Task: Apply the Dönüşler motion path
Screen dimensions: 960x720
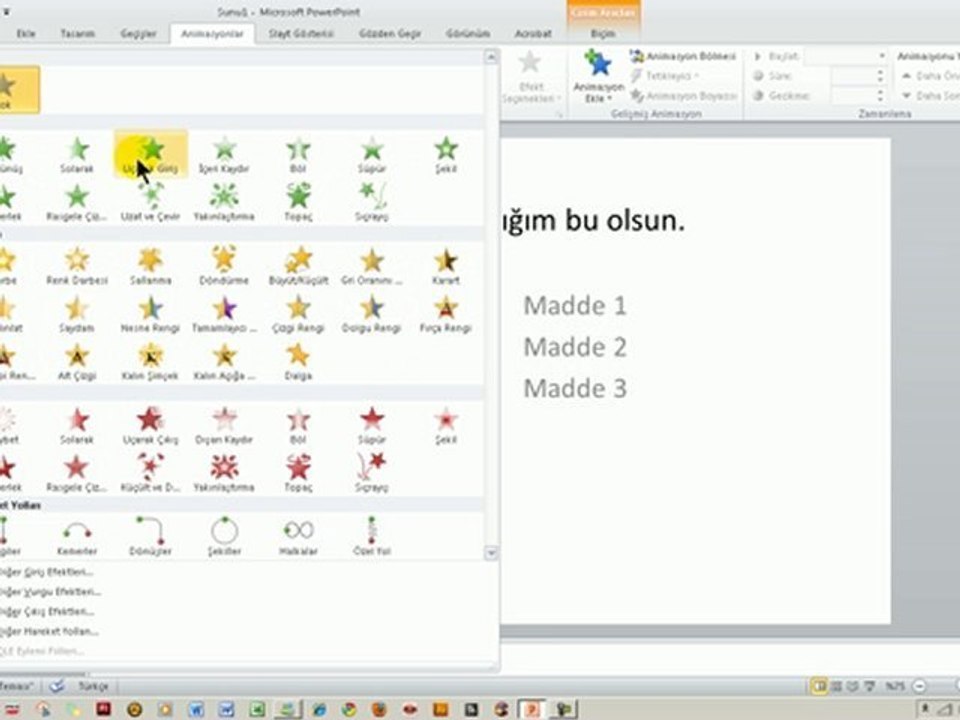Action: [x=151, y=536]
